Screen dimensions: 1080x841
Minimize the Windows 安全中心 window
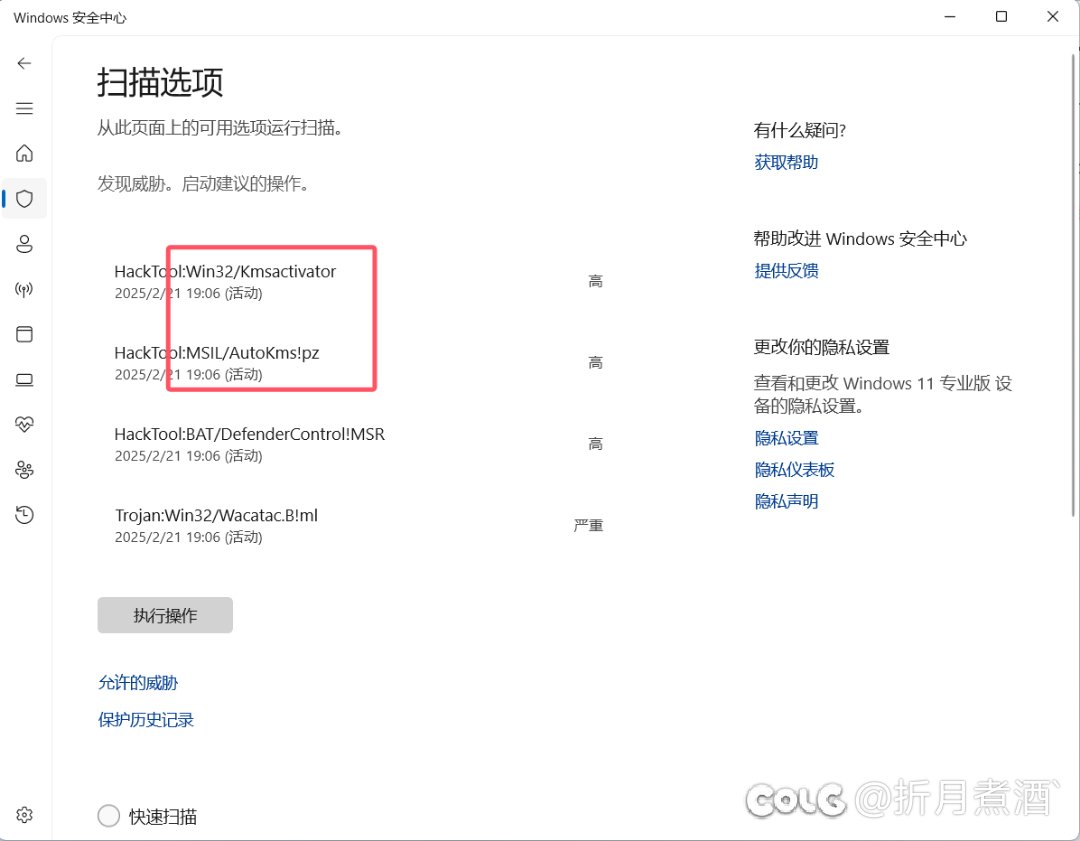(x=950, y=17)
